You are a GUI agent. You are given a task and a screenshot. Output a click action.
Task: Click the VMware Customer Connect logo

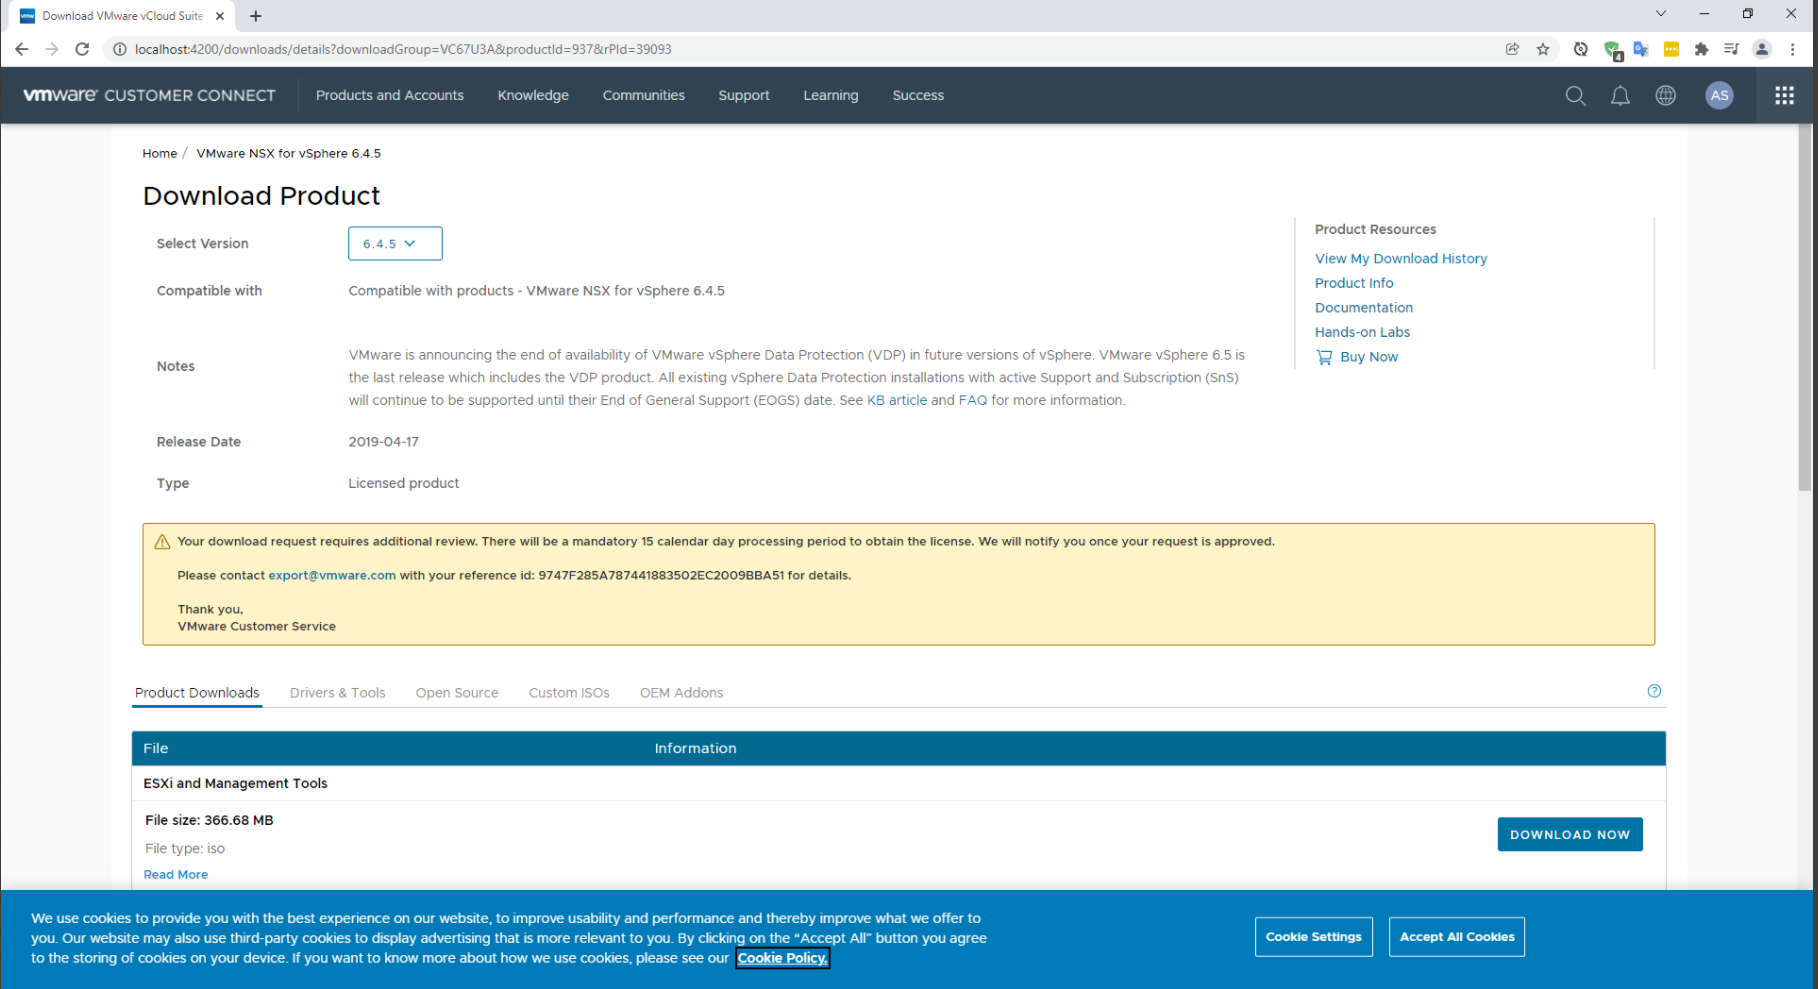pyautogui.click(x=149, y=96)
